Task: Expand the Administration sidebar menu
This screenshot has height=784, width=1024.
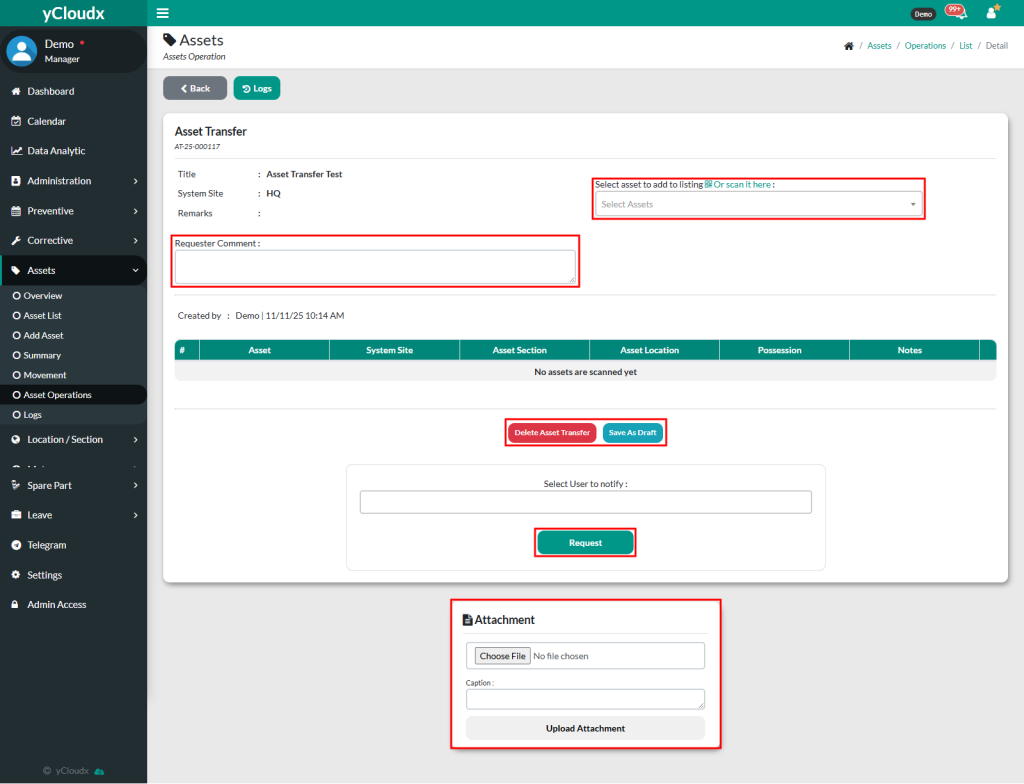Action: tap(73, 181)
